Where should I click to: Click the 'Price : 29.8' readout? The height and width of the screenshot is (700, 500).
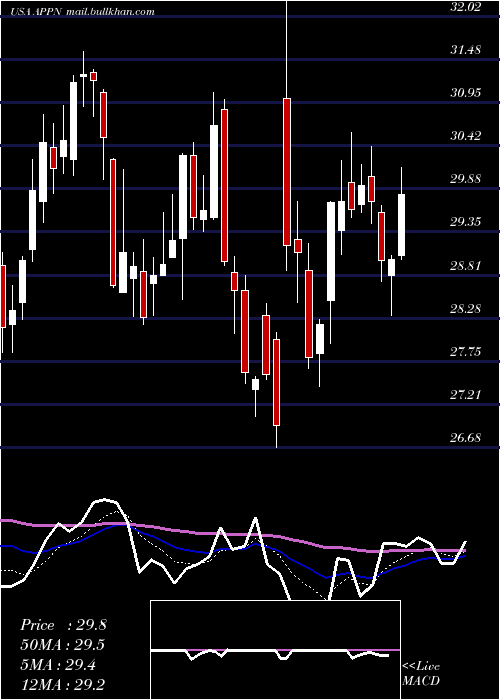click(63, 625)
